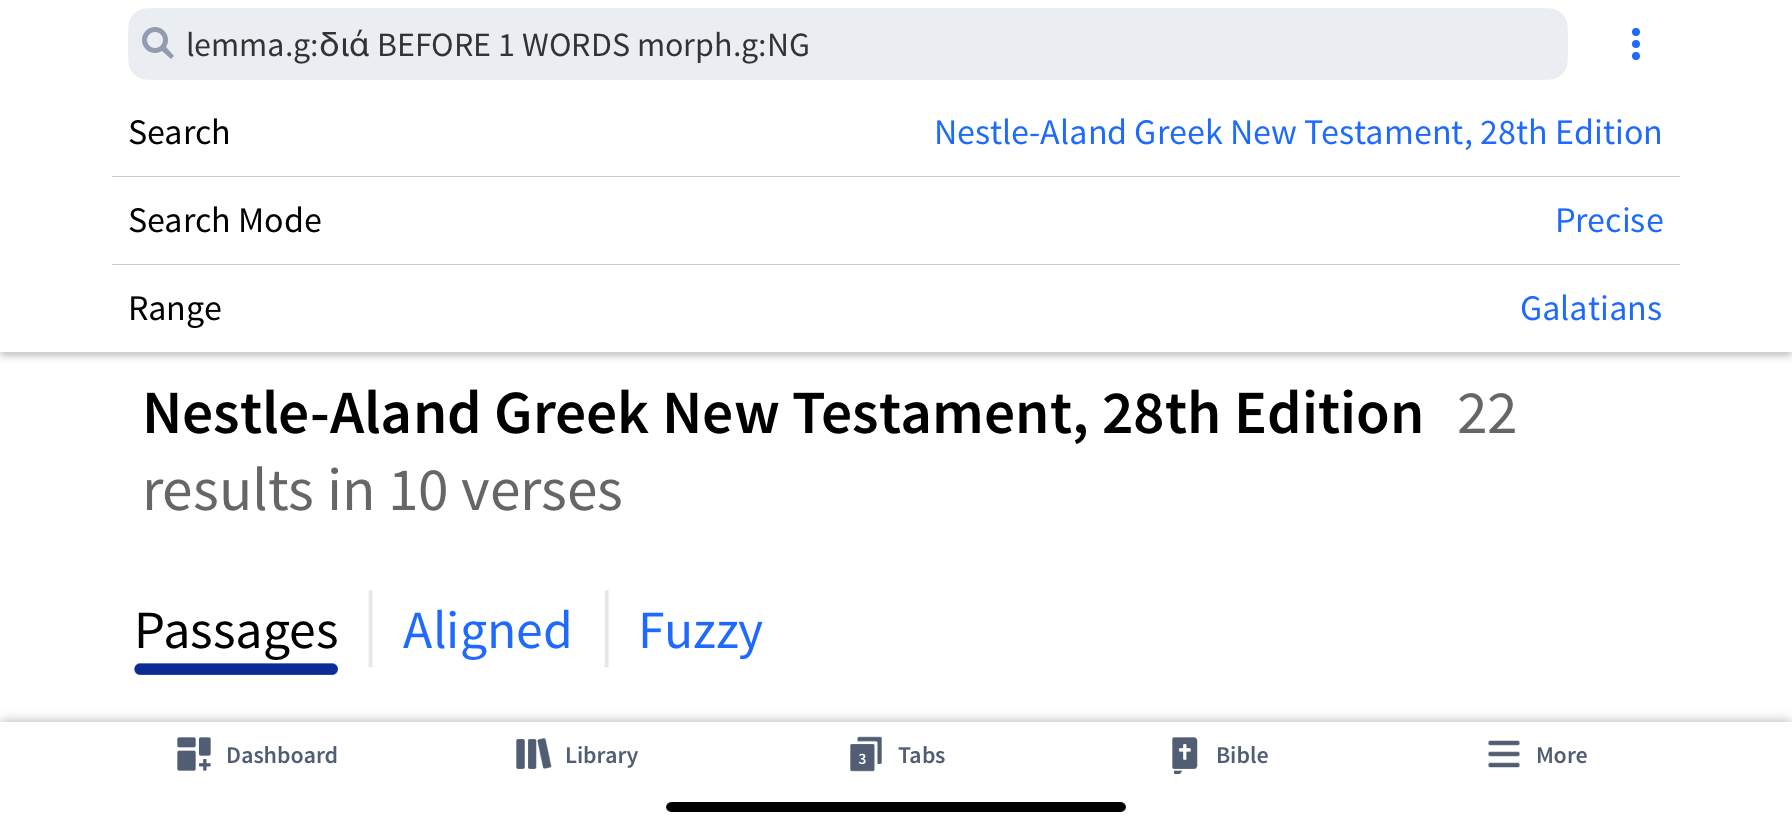Open the Dashboard icon in bottom bar

pos(194,754)
